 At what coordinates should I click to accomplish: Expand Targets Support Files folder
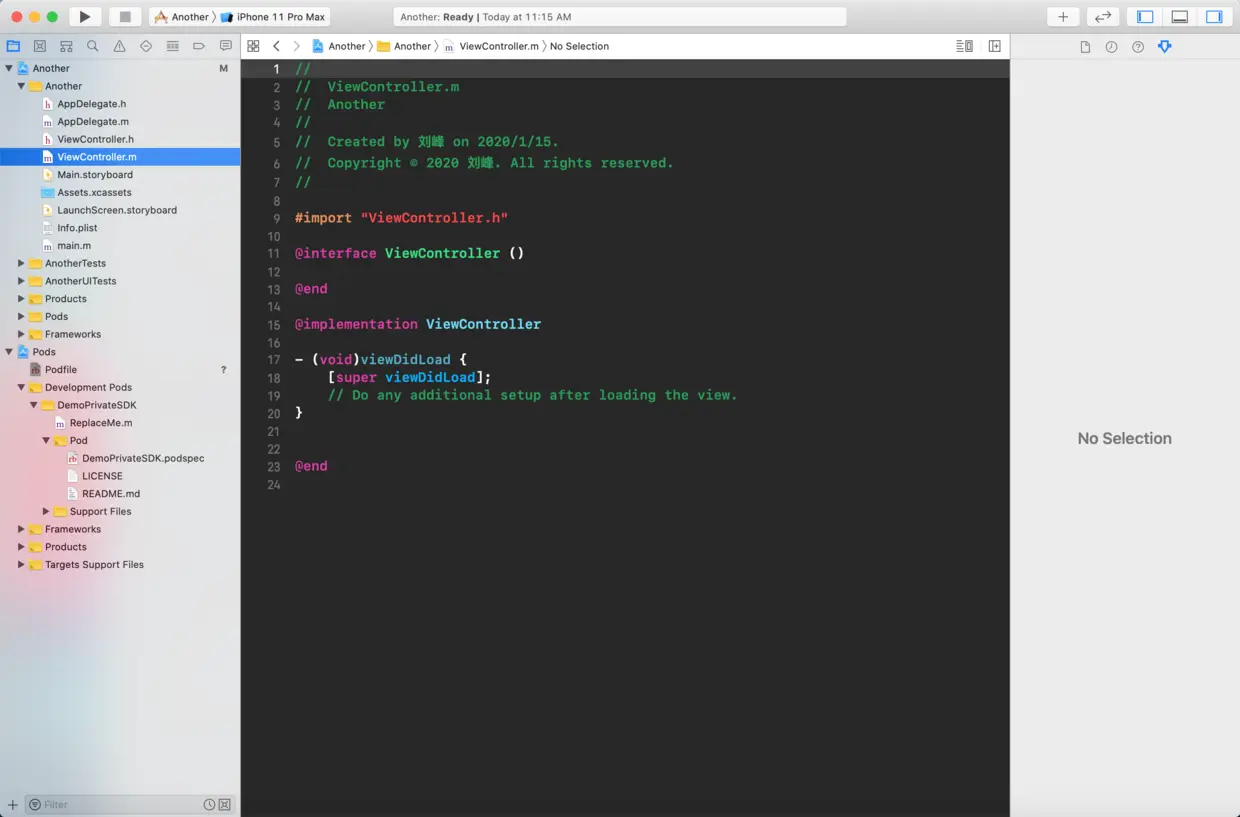click(21, 565)
